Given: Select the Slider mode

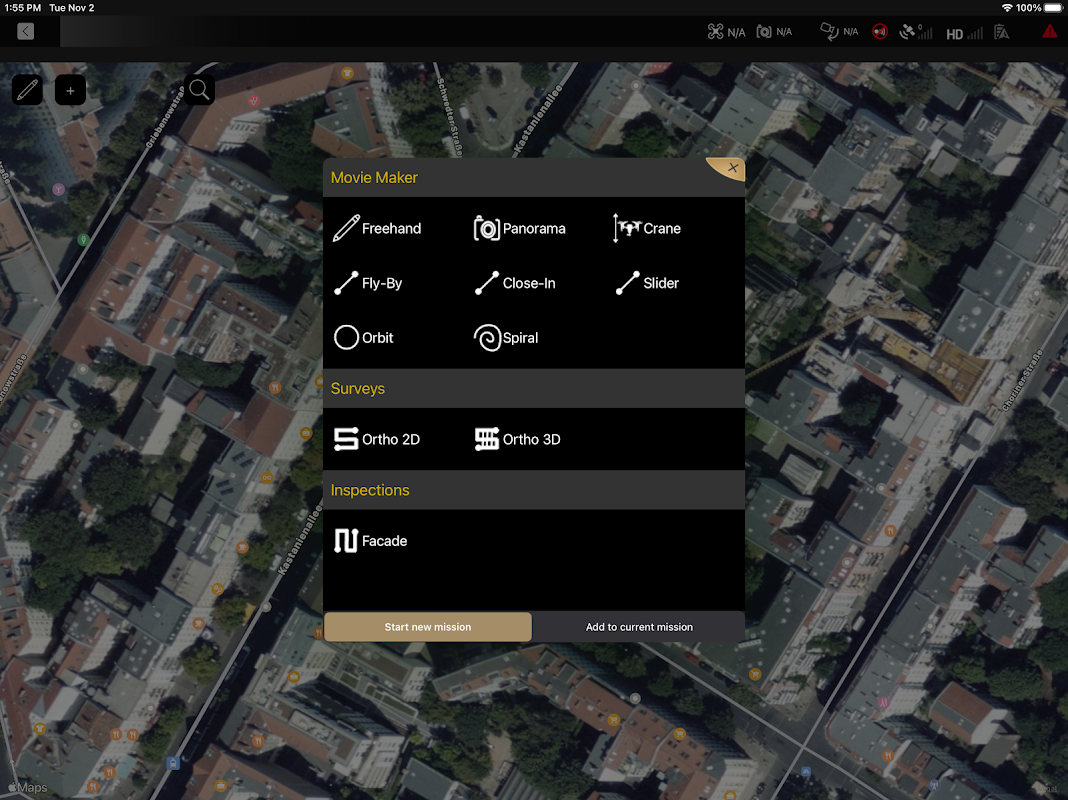Looking at the screenshot, I should point(648,283).
